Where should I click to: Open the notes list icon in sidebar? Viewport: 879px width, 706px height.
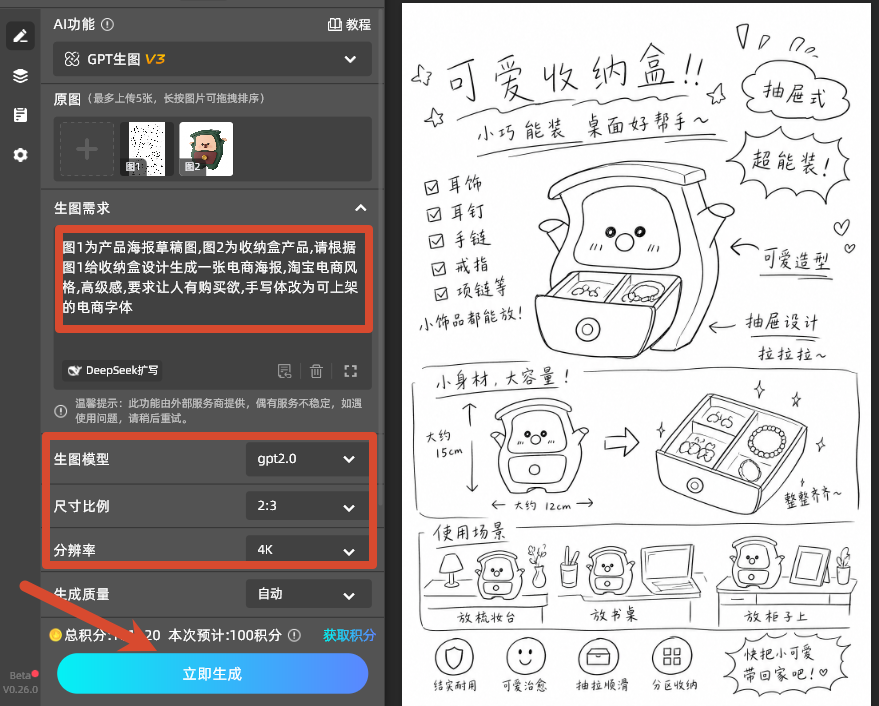click(x=21, y=115)
